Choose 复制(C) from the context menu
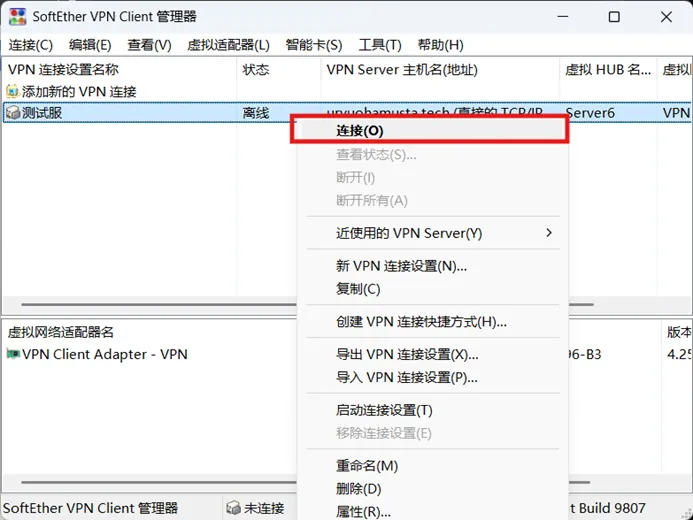The image size is (693, 520). click(x=358, y=289)
